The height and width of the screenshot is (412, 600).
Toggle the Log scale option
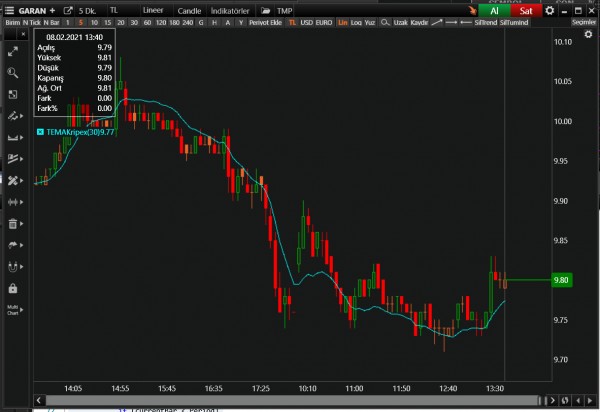357,22
